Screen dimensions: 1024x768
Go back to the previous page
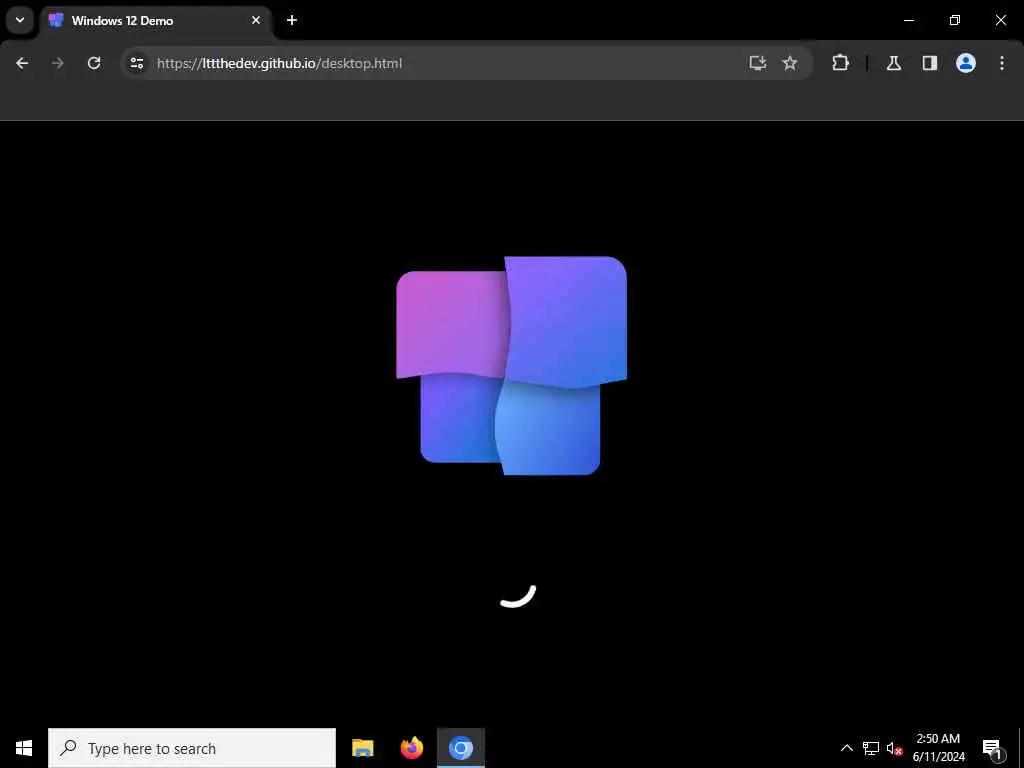click(22, 63)
